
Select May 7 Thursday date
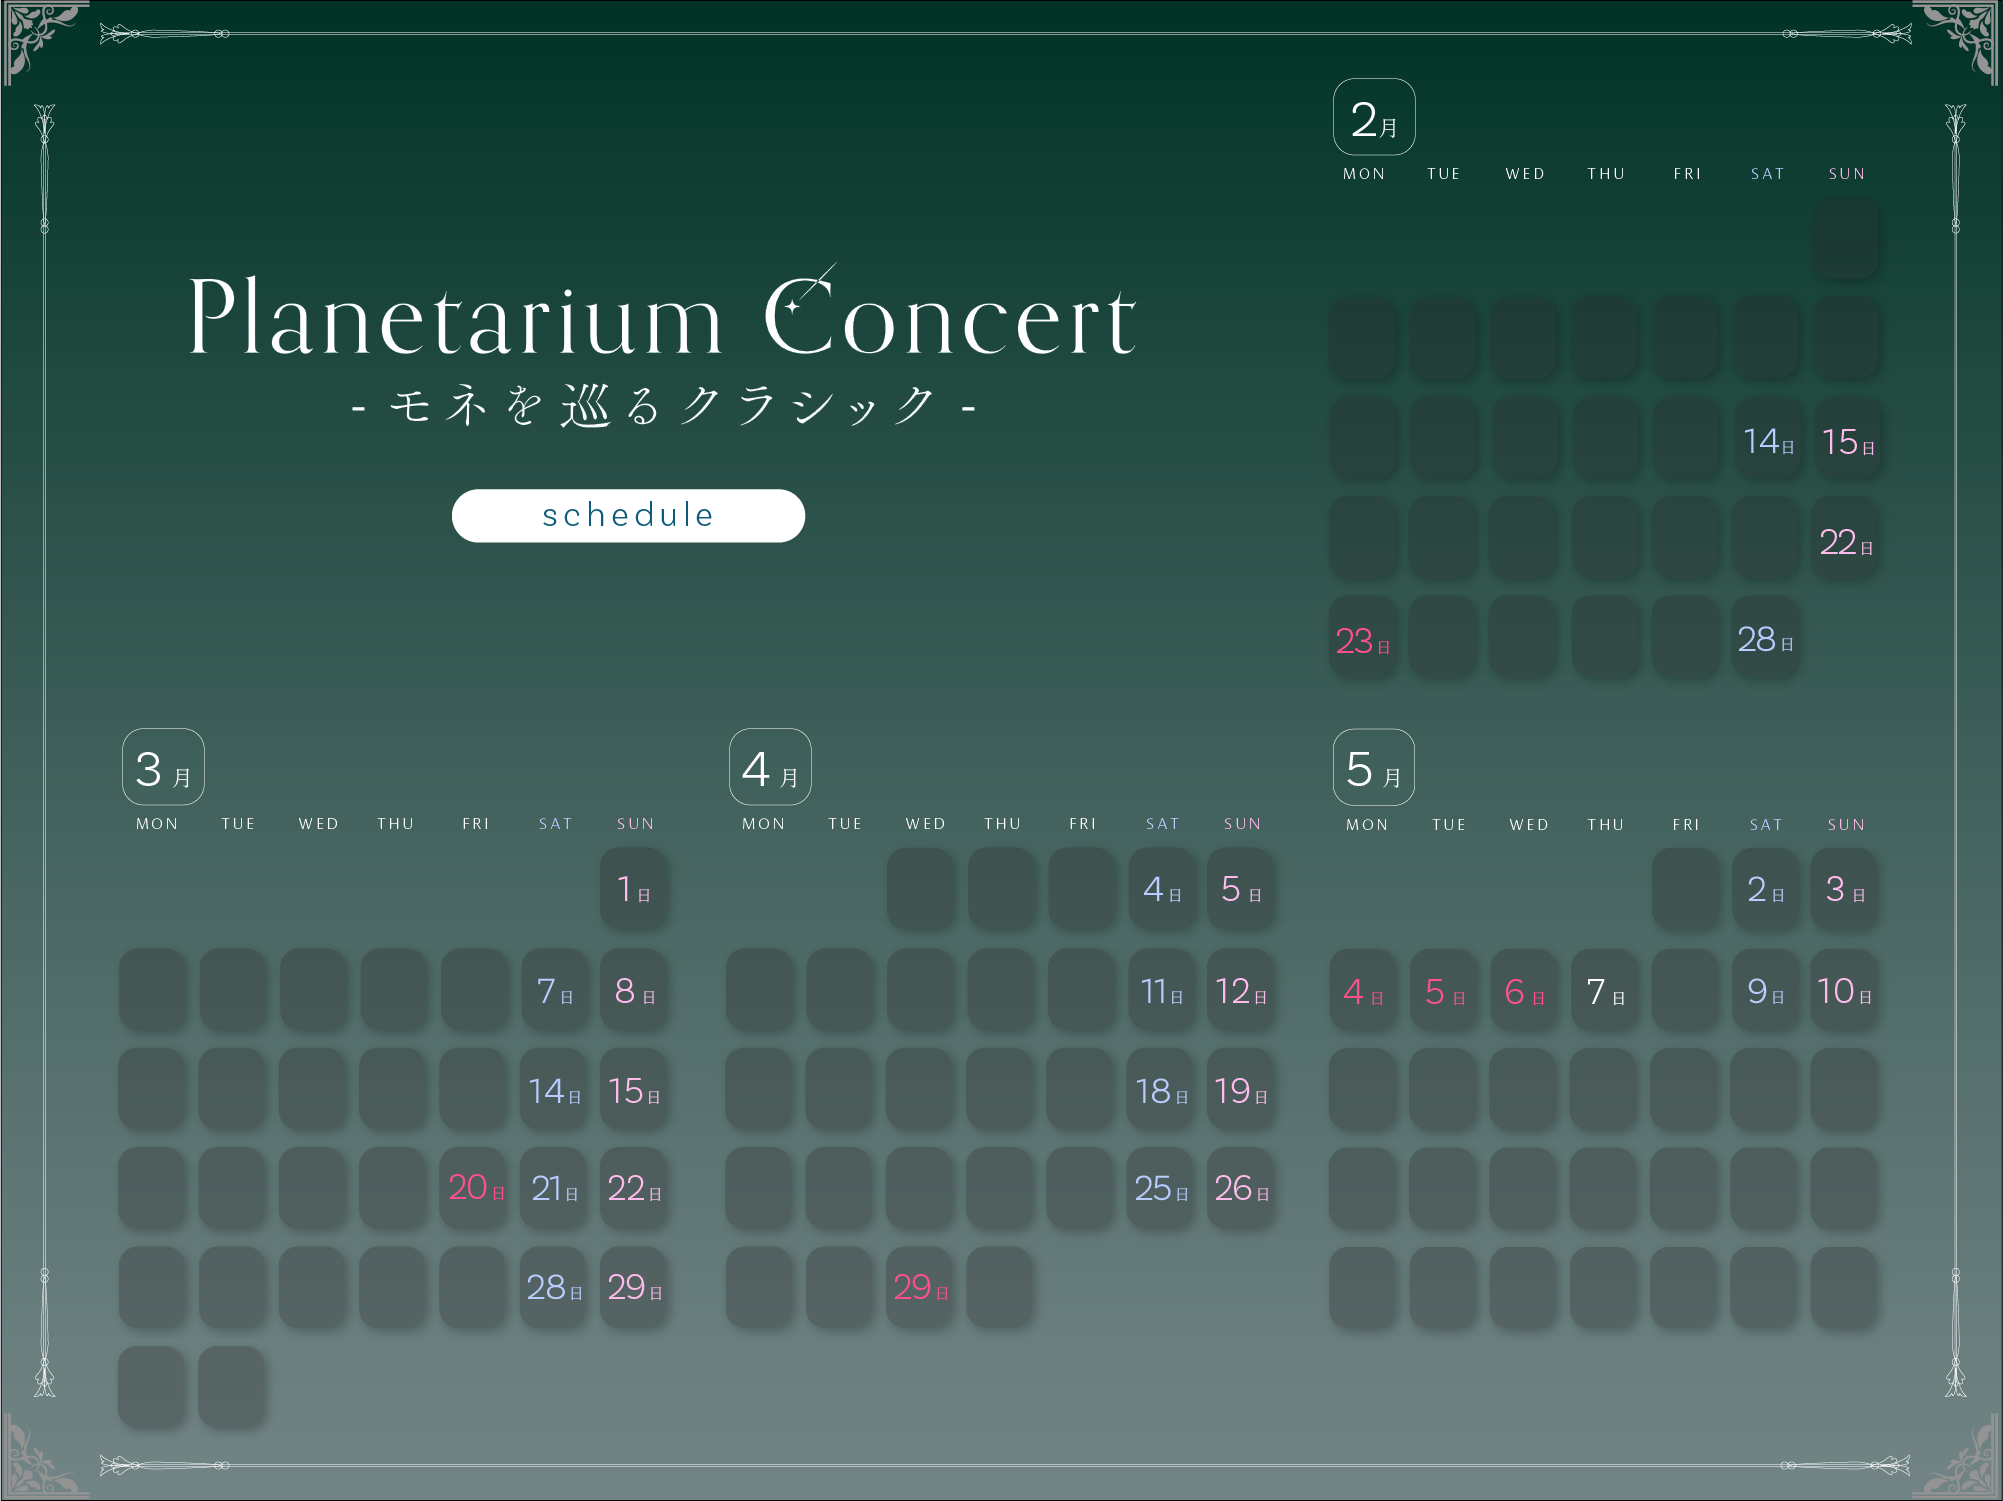[1605, 991]
